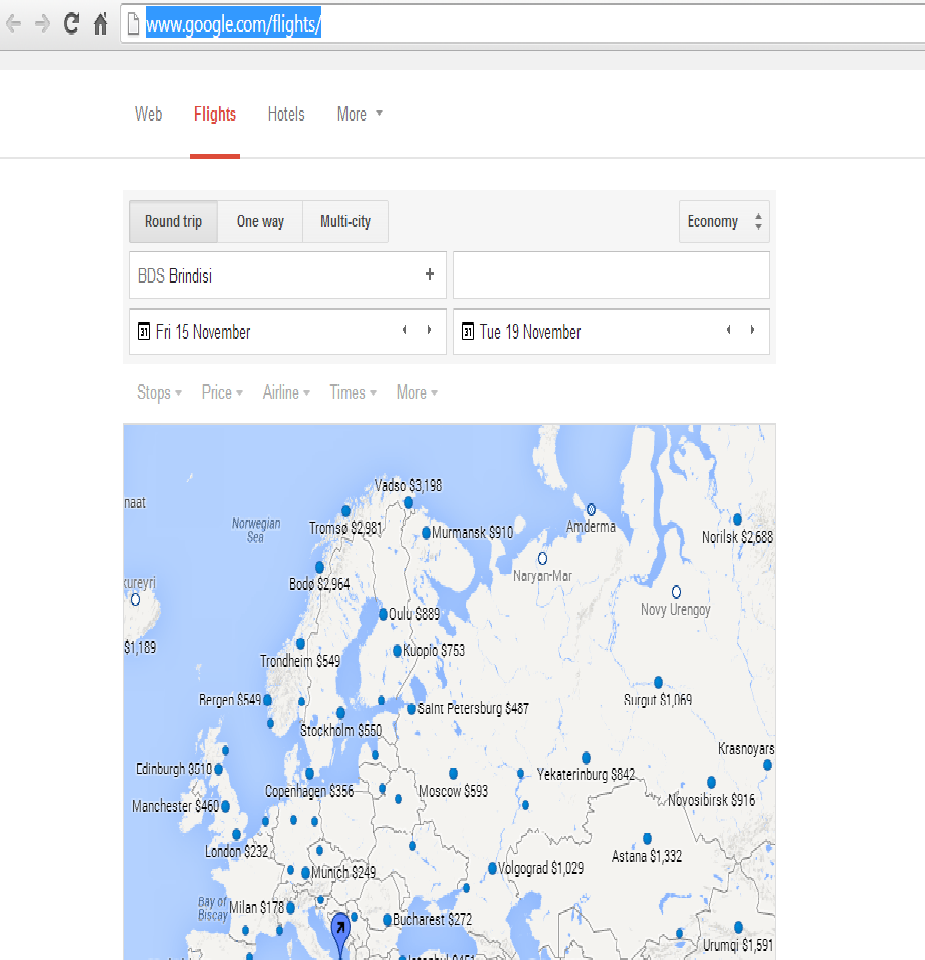
Task: Open the browser home page icon
Action: coord(100,24)
